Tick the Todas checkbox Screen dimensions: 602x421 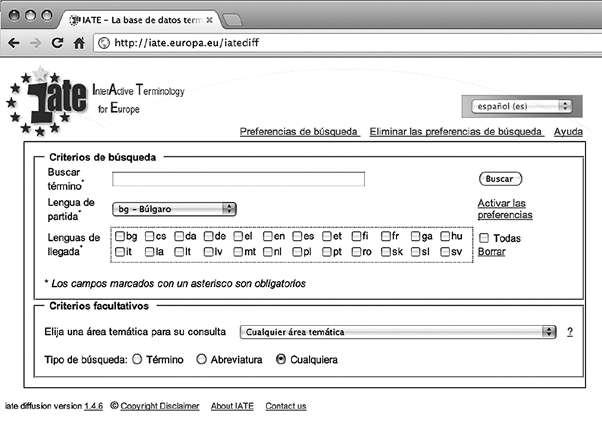pyautogui.click(x=484, y=238)
